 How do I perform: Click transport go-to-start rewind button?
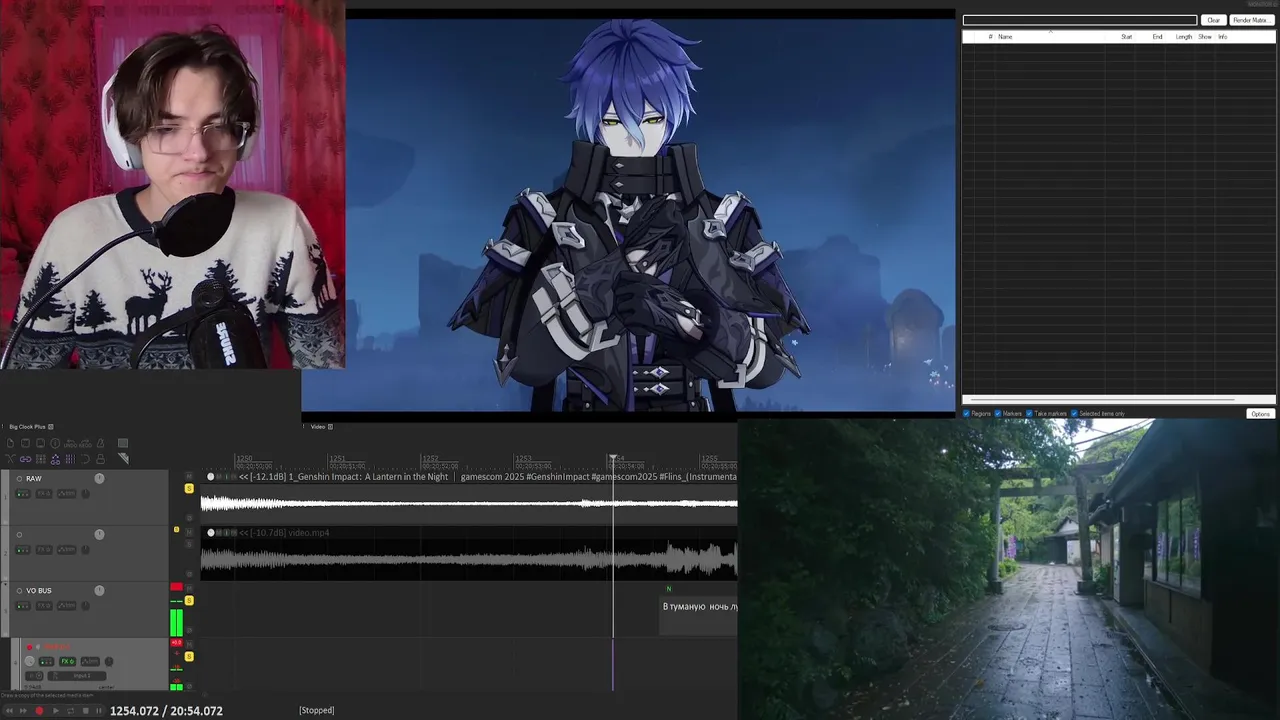tap(9, 711)
